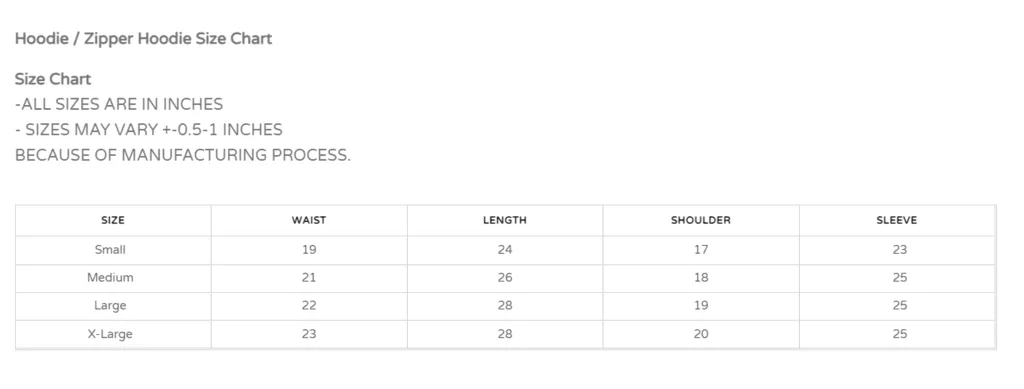
Task: Click the SIZE column header
Action: coord(113,221)
